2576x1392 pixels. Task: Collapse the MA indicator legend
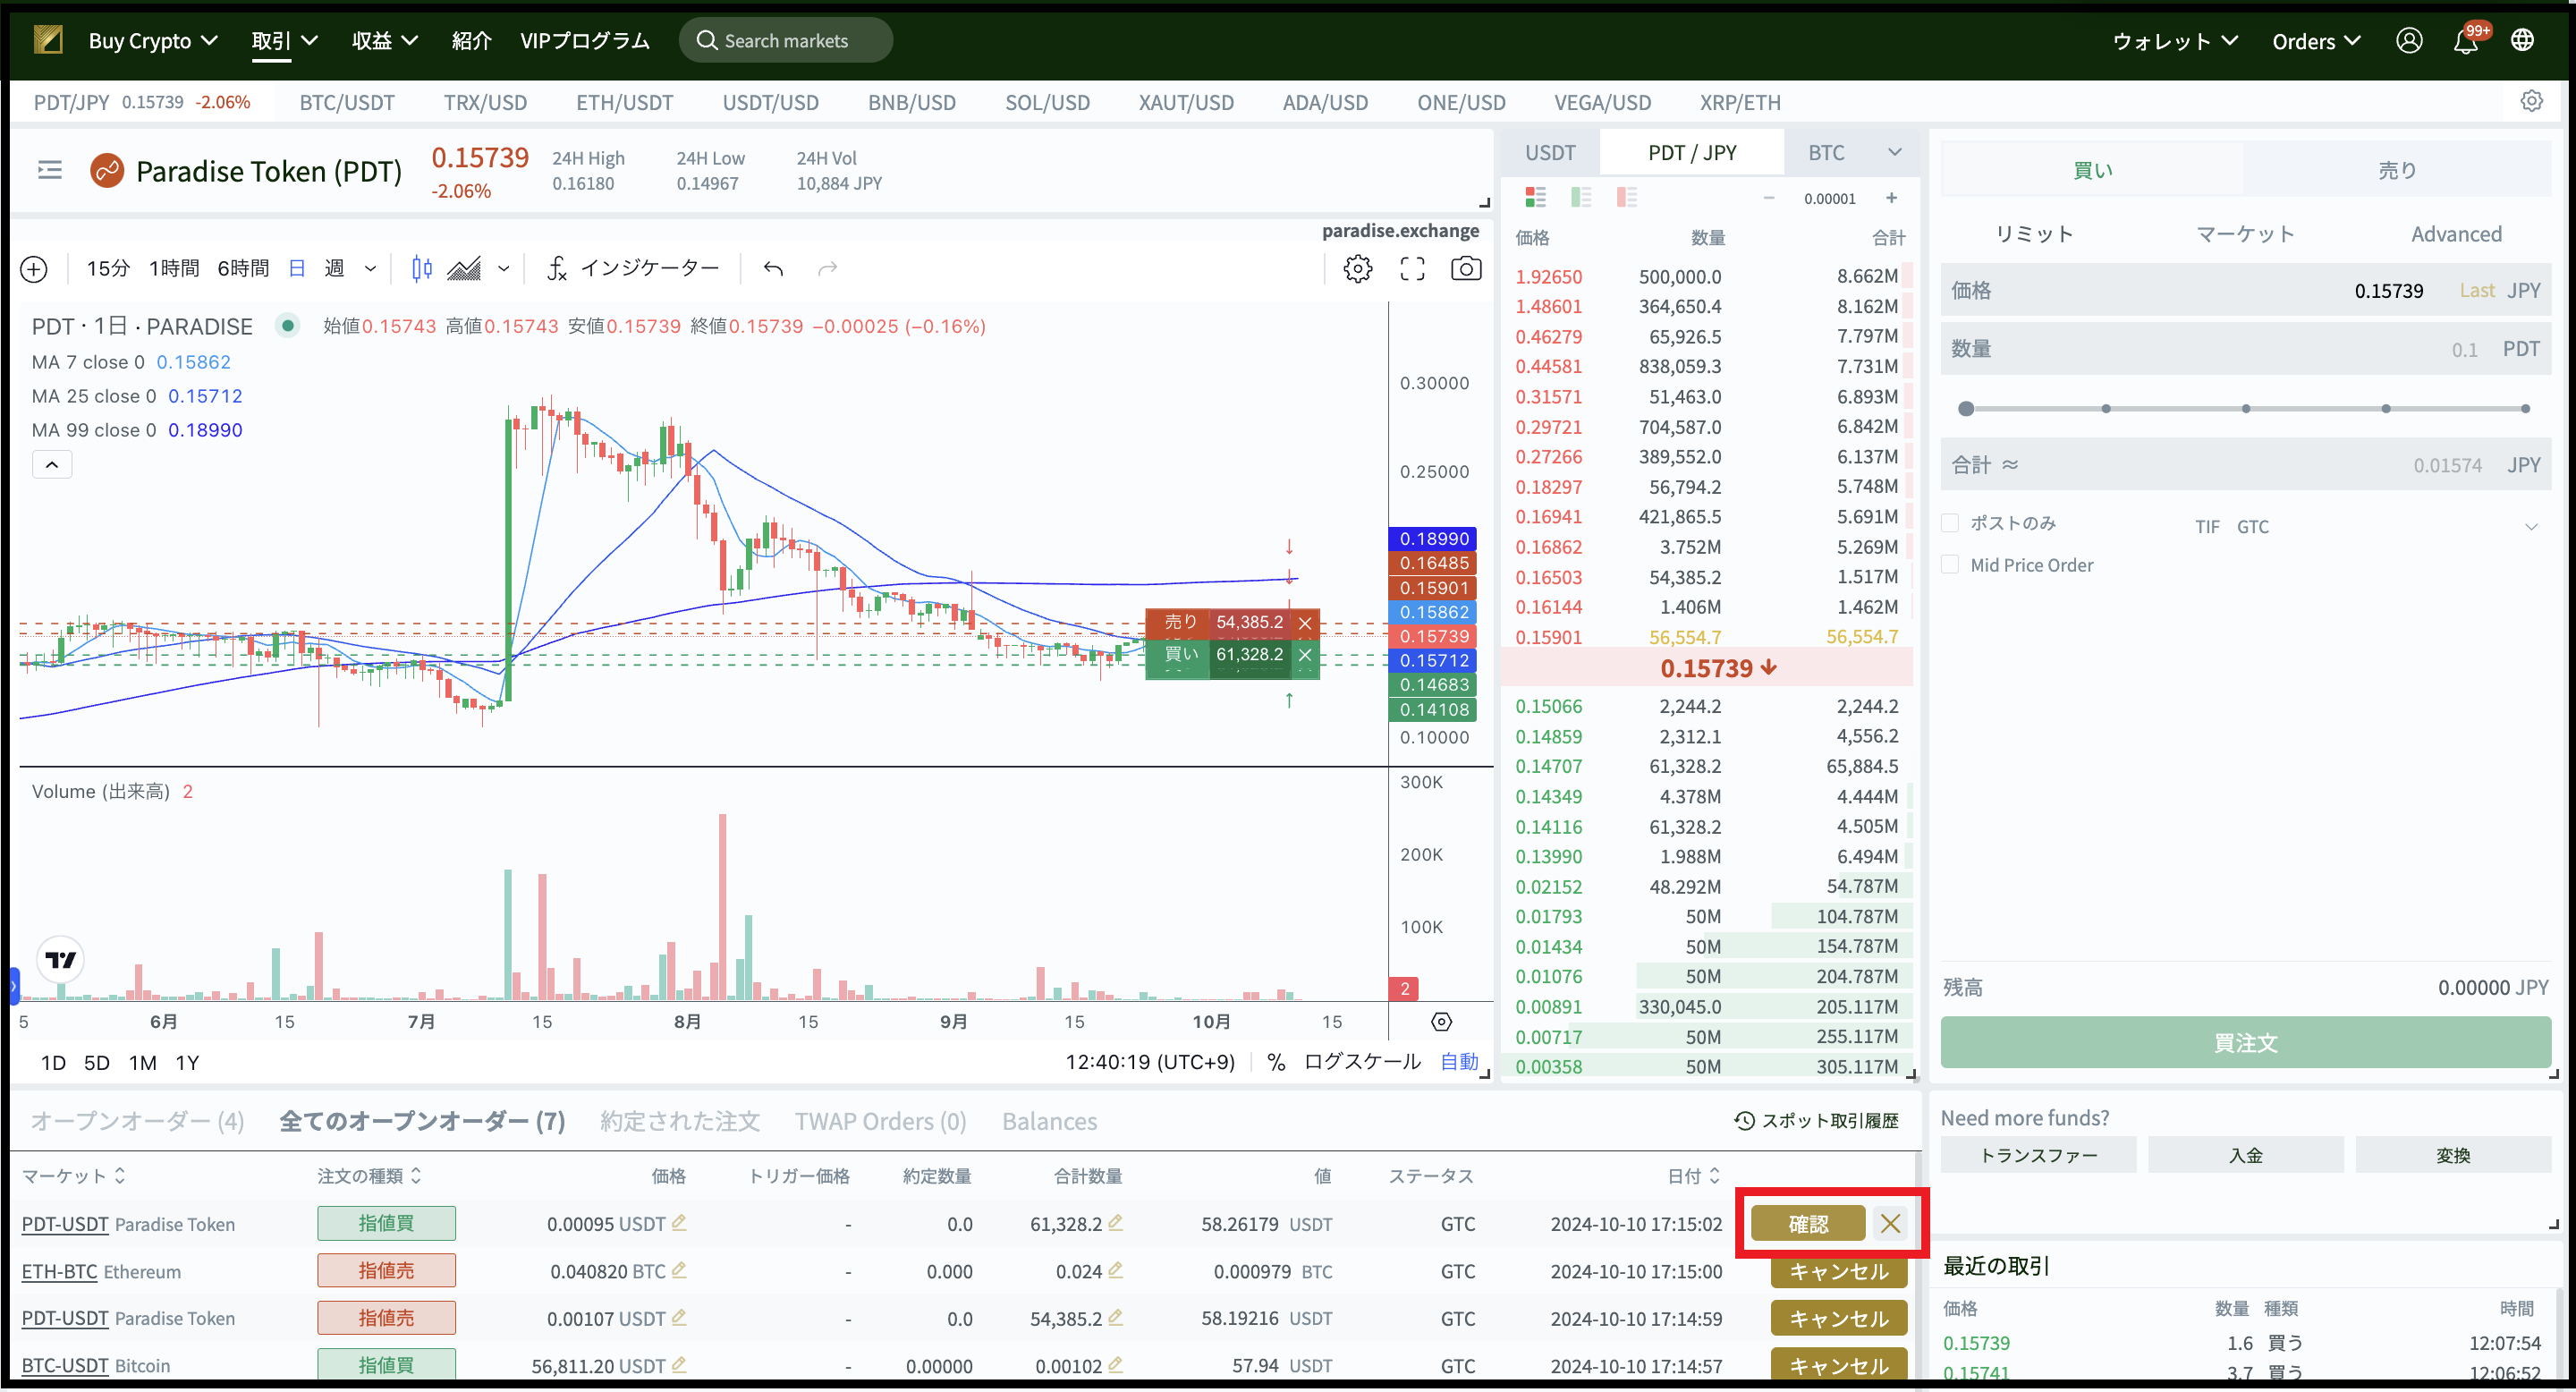pyautogui.click(x=52, y=464)
